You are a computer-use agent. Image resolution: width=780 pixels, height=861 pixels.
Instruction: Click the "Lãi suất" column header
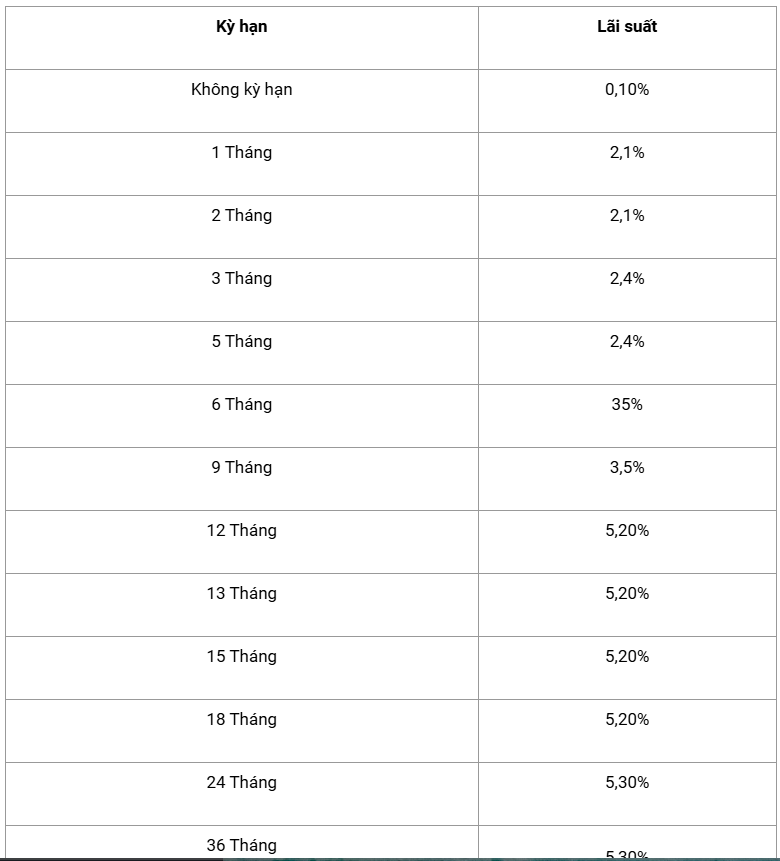[x=627, y=27]
